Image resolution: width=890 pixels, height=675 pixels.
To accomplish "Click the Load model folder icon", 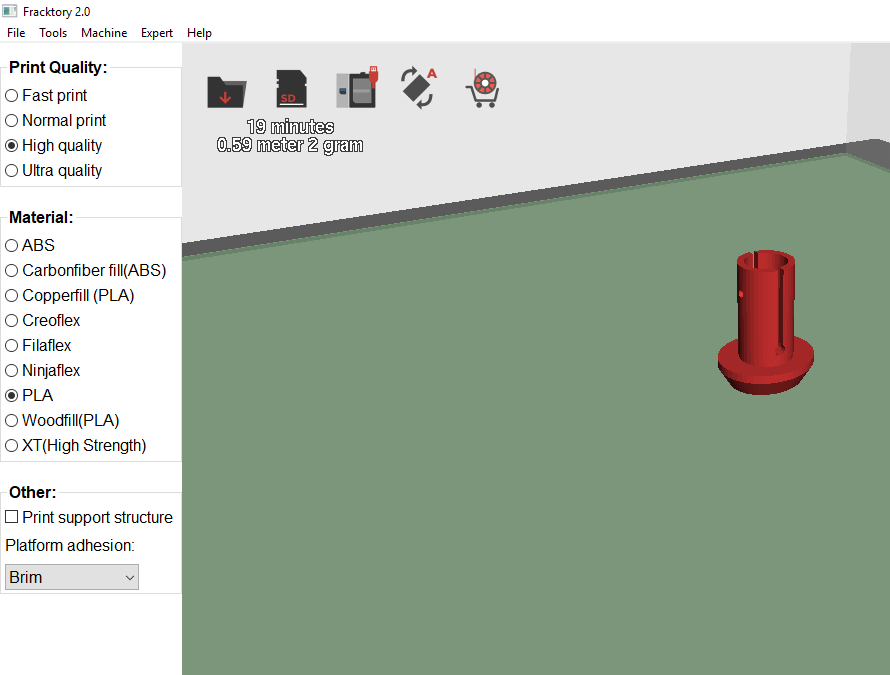I will tap(226, 91).
